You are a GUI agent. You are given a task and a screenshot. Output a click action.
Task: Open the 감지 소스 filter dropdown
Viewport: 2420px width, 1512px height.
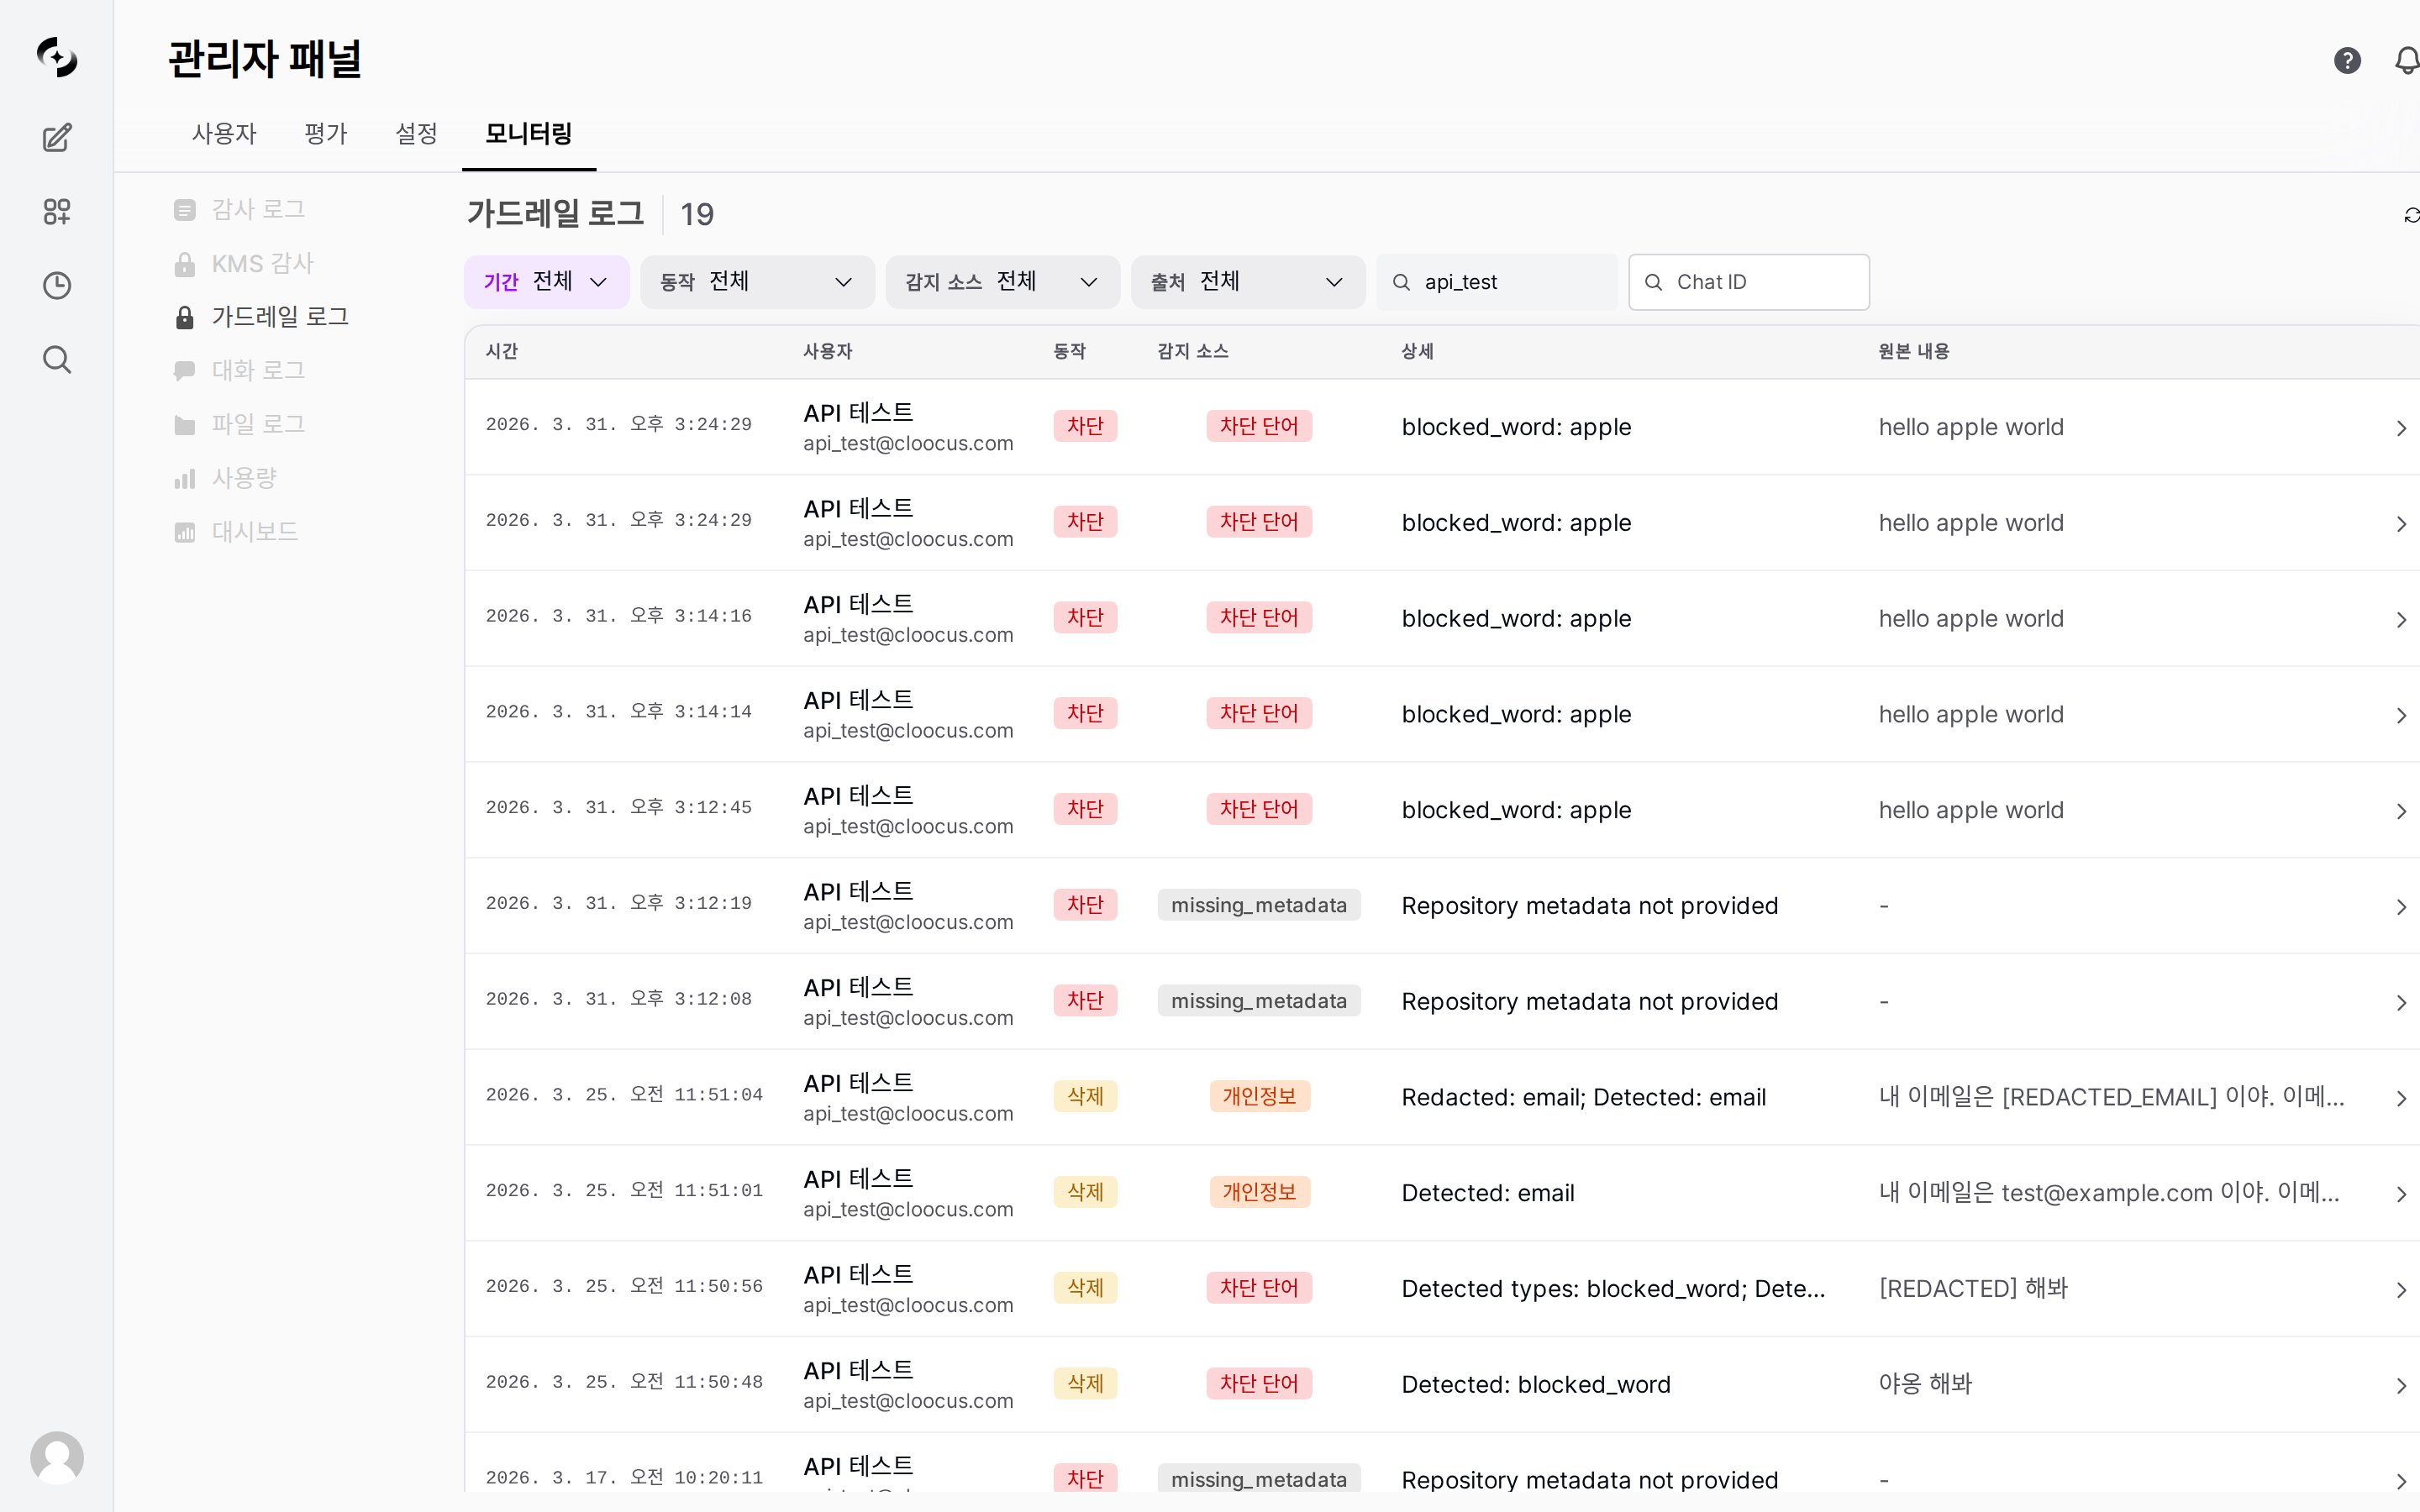(x=1002, y=282)
